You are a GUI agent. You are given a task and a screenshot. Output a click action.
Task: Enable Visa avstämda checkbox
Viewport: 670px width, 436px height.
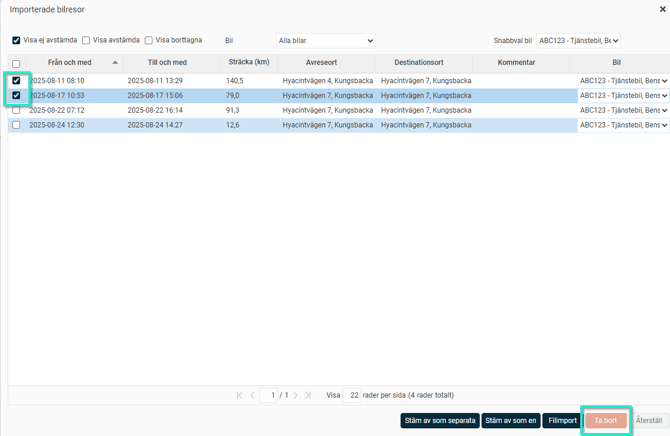(86, 41)
